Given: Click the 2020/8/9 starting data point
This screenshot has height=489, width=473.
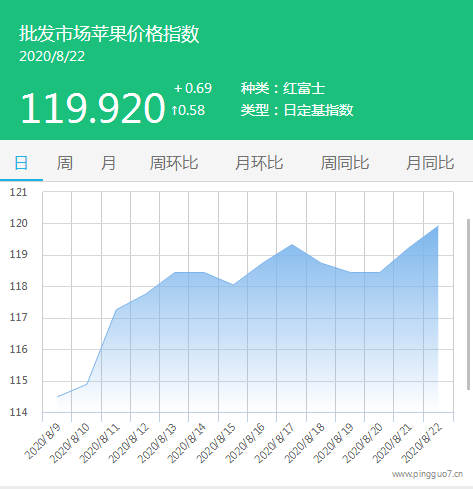Looking at the screenshot, I should tap(58, 397).
